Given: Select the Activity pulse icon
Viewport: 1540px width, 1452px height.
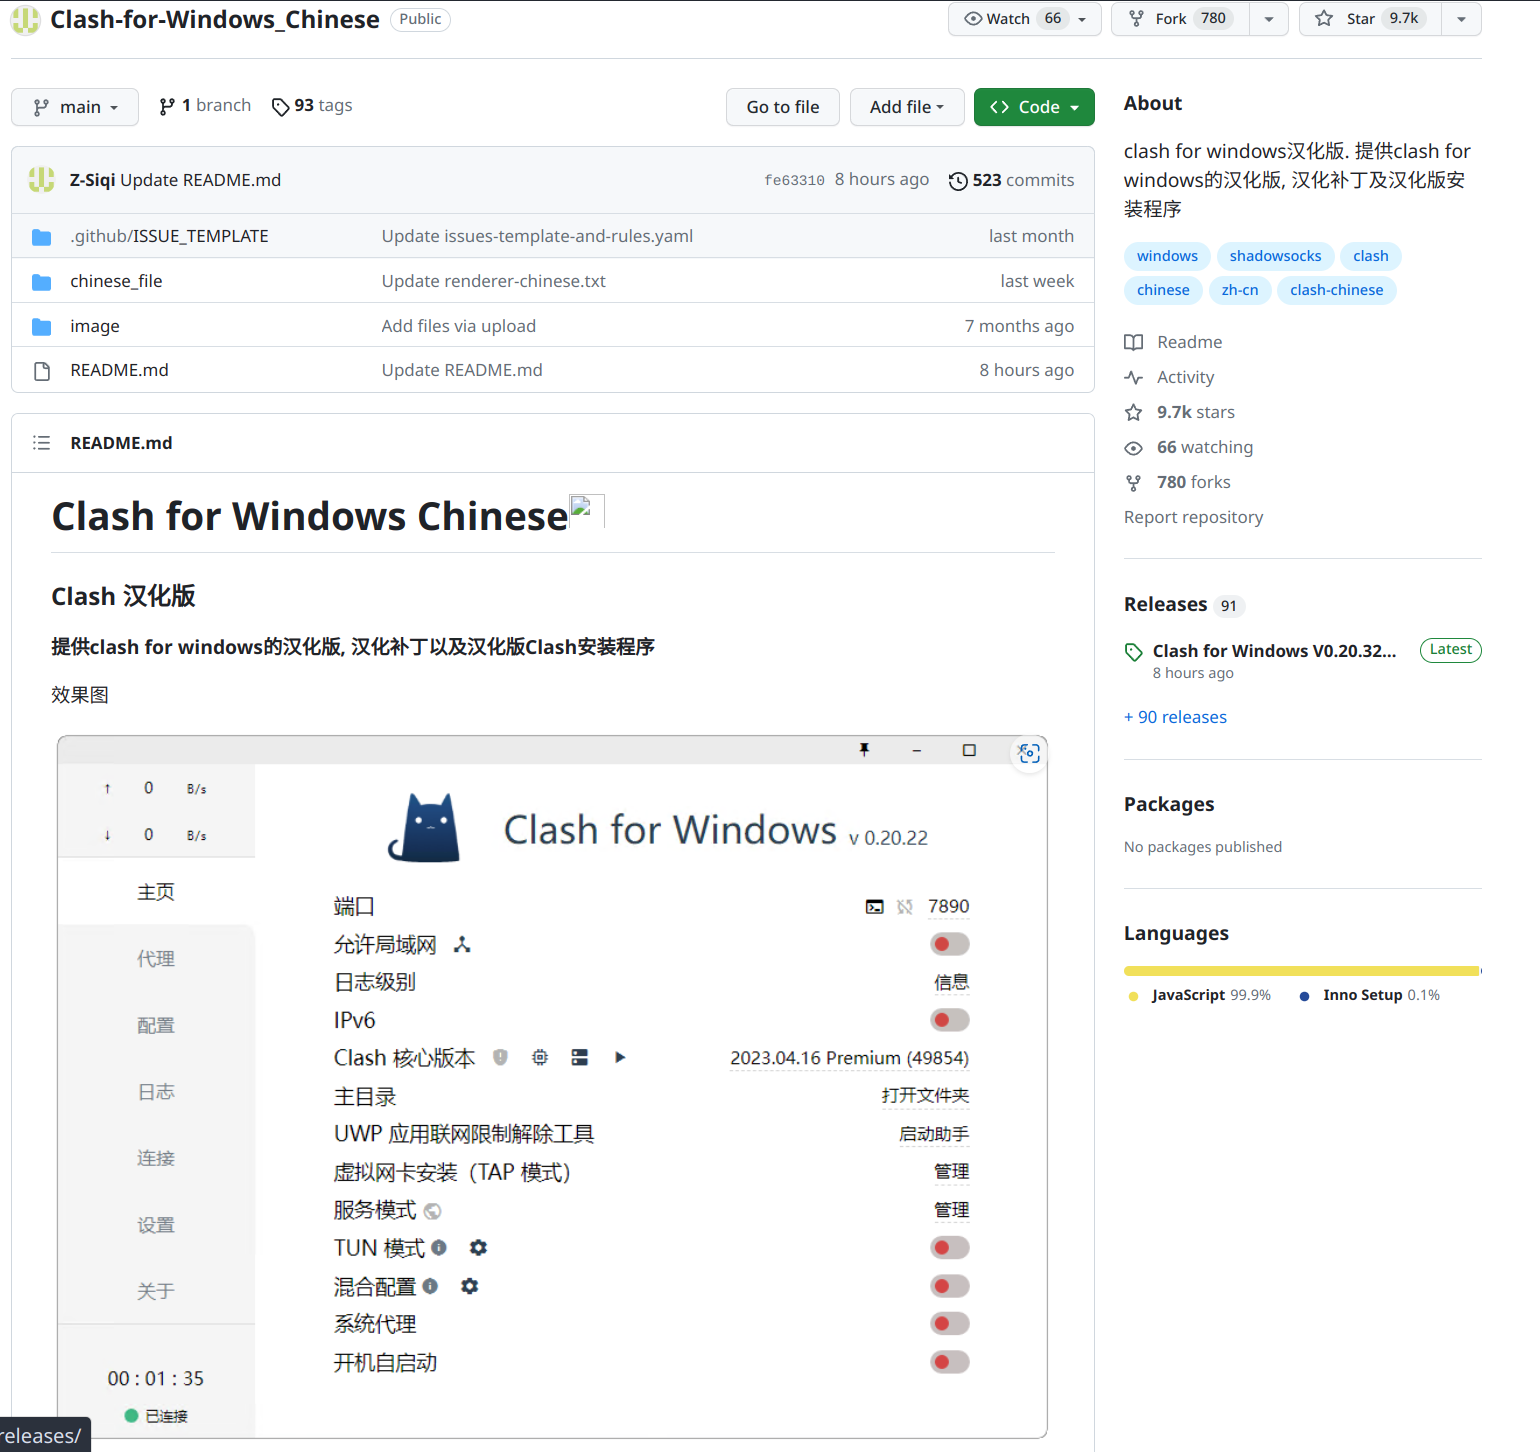Looking at the screenshot, I should click(x=1134, y=377).
